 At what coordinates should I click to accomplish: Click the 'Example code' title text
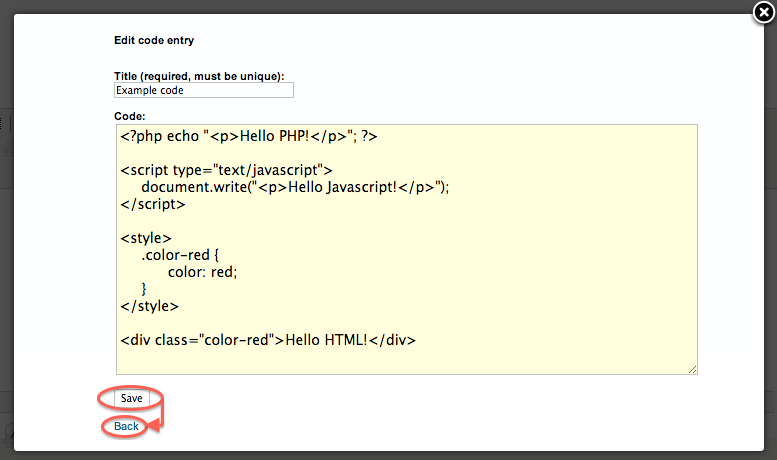tap(150, 90)
